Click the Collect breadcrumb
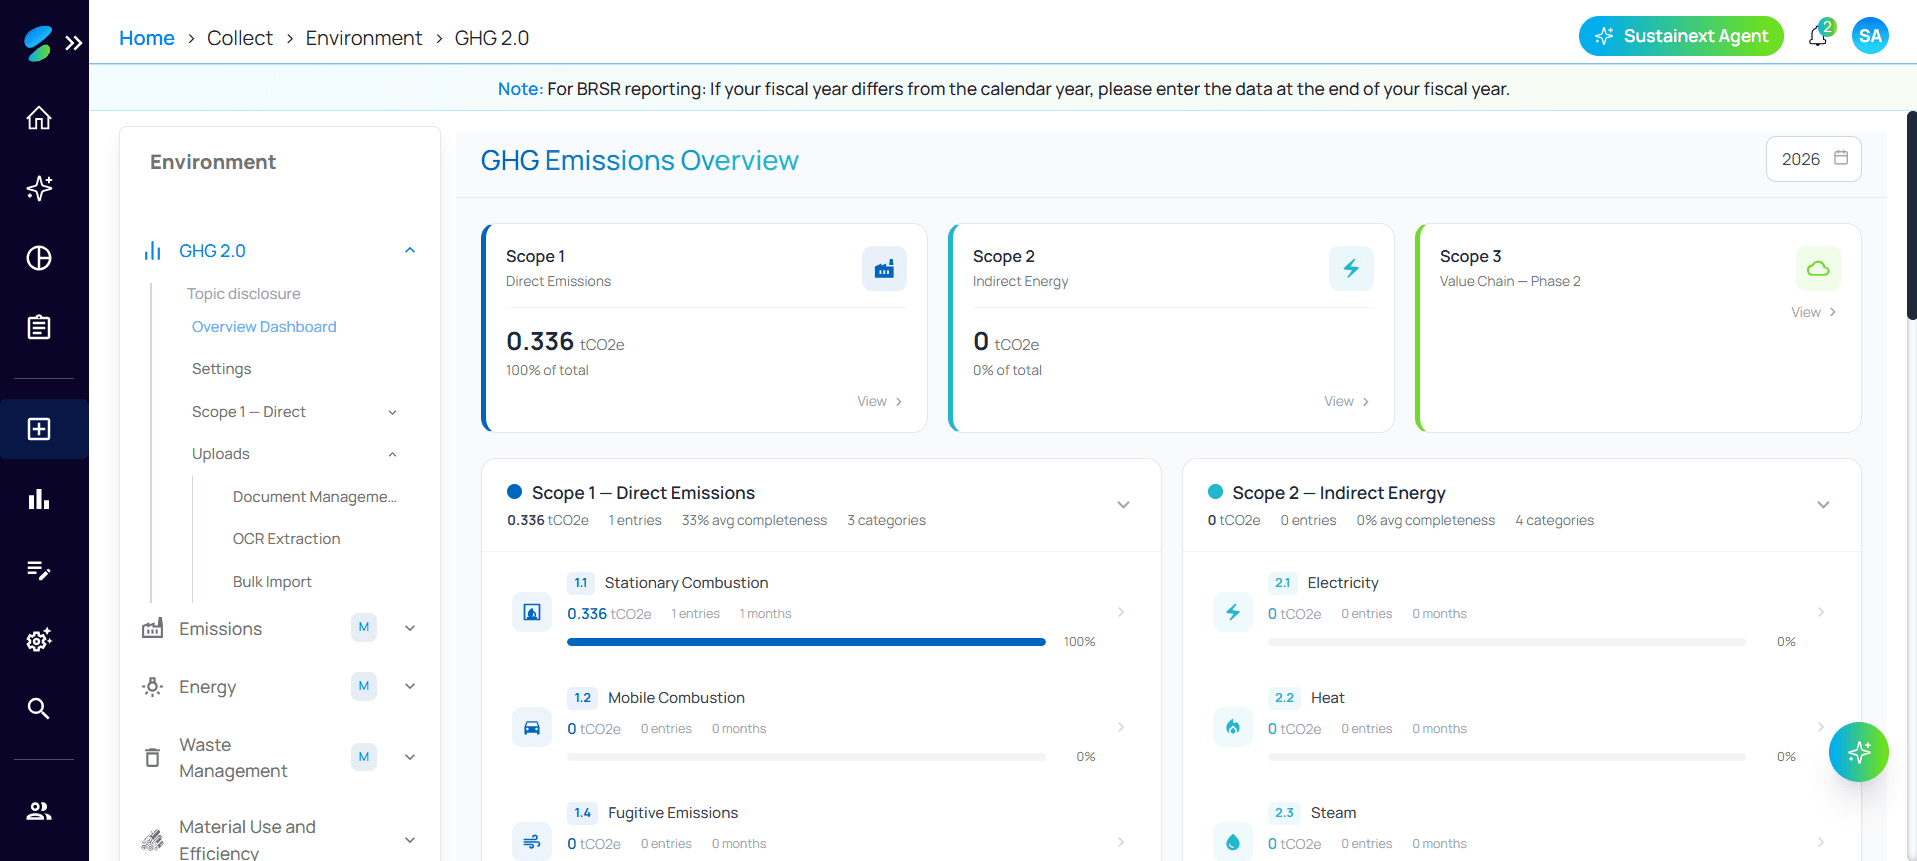This screenshot has height=861, width=1917. click(240, 38)
